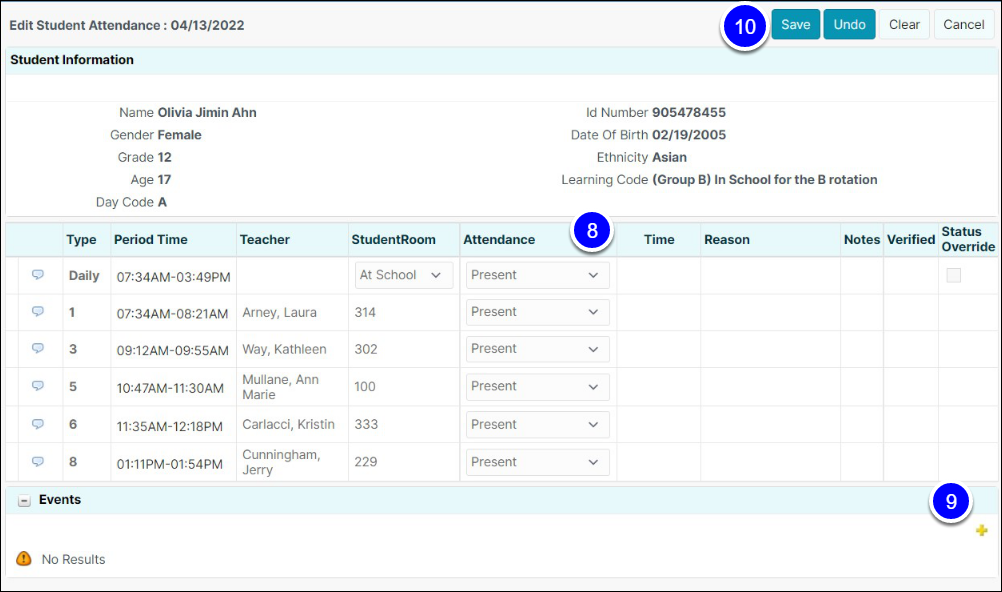The image size is (1002, 592).
Task: Click the Type column header
Action: [81, 240]
